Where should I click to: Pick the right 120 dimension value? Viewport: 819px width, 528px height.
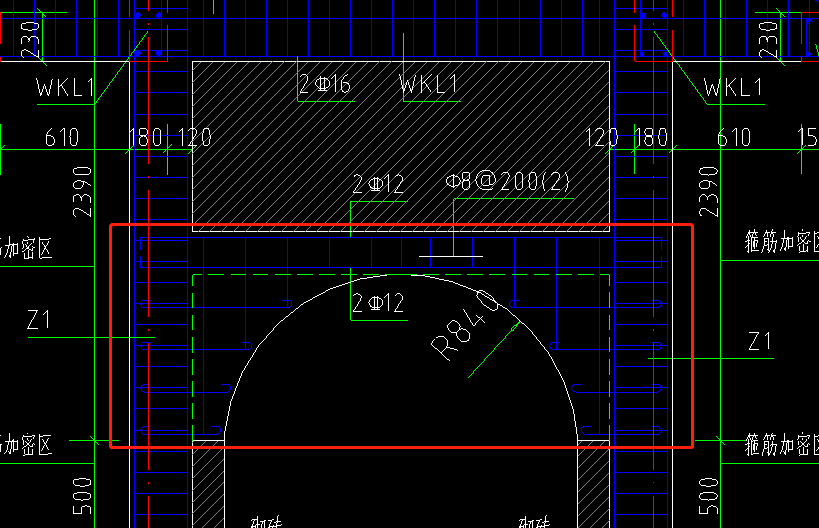[602, 137]
